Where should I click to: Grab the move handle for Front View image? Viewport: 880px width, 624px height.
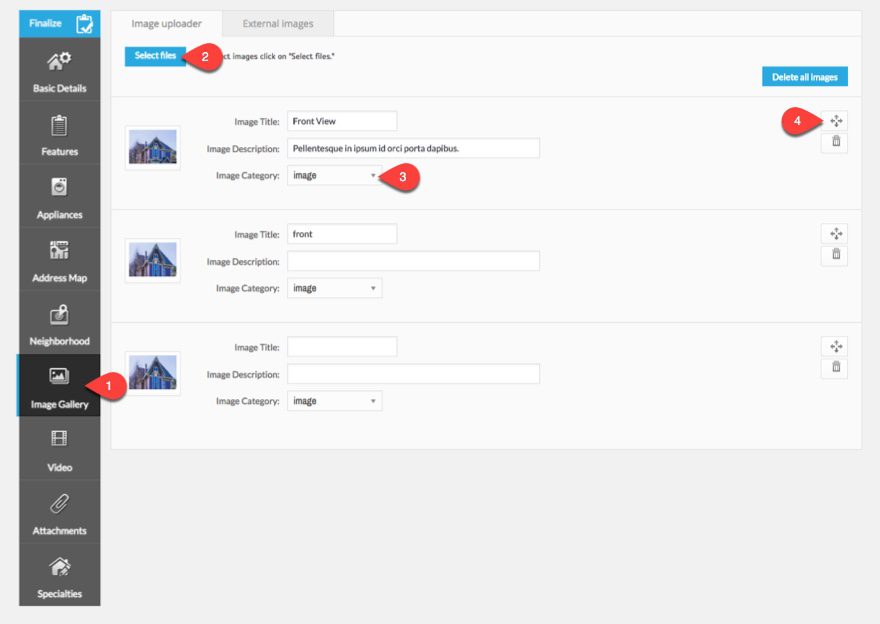(835, 120)
